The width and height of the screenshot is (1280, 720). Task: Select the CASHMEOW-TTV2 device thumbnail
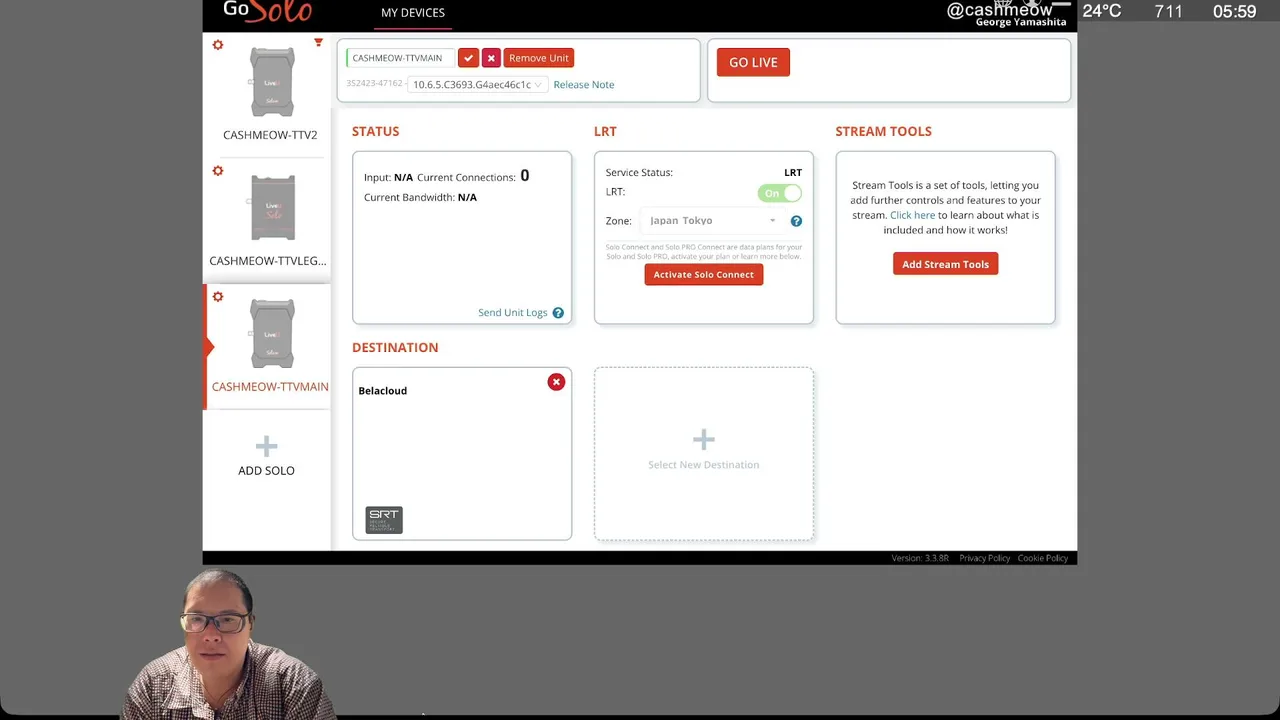[x=272, y=83]
